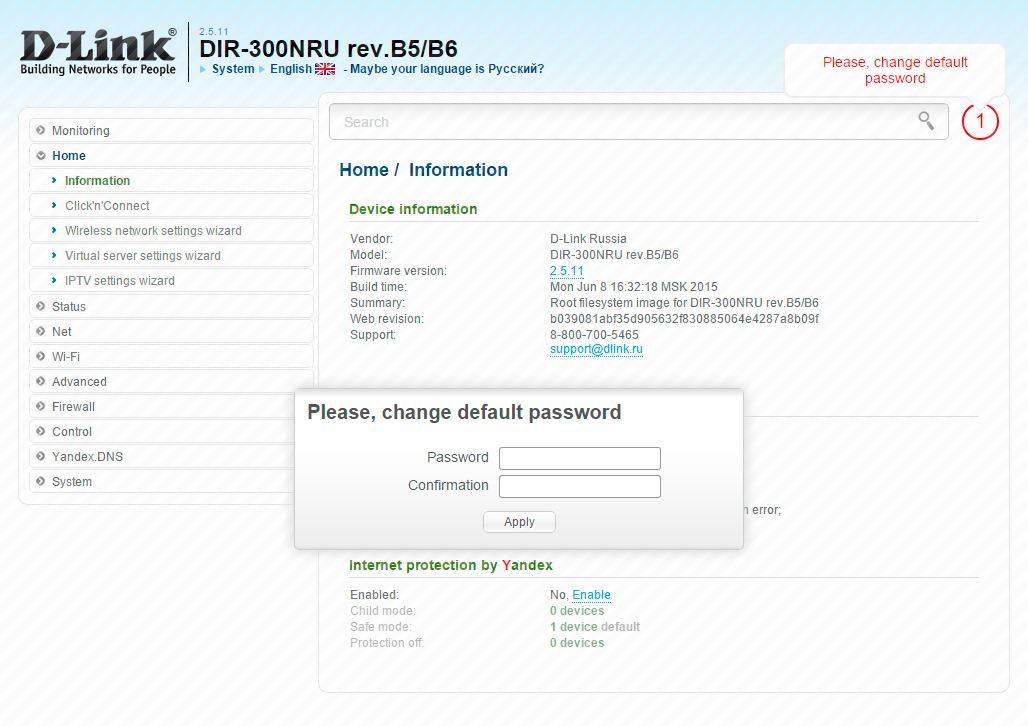Image resolution: width=1028 pixels, height=726 pixels.
Task: Expand the System section arrow icon in sidebar
Action: pyautogui.click(x=41, y=481)
